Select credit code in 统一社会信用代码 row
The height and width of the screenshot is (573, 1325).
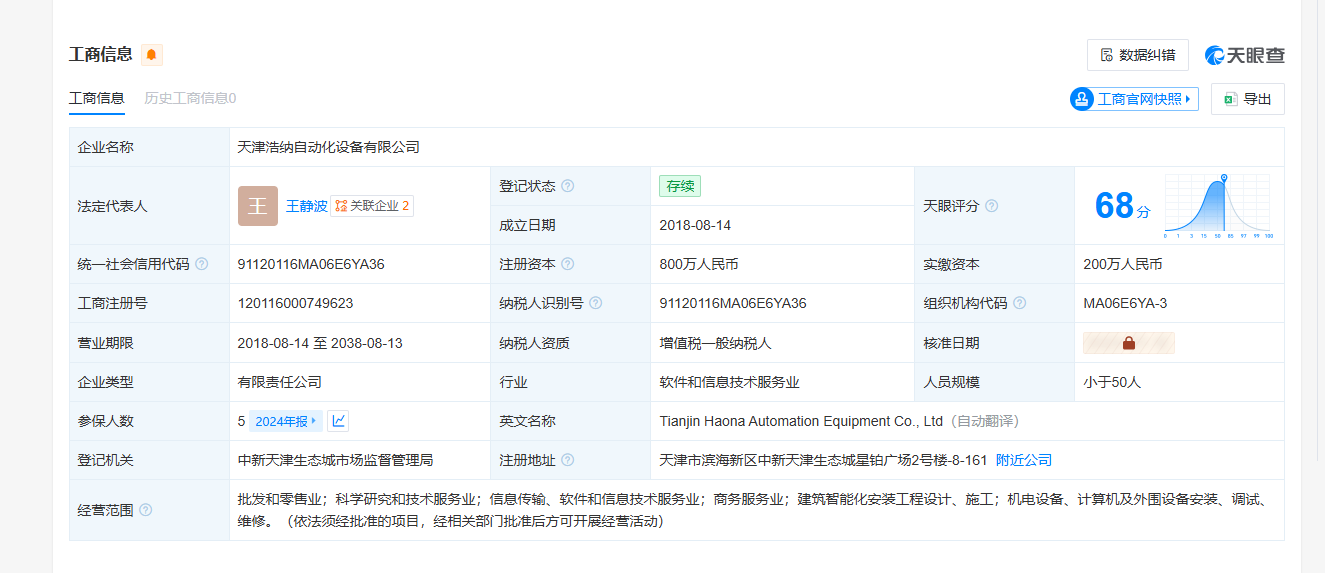(x=311, y=264)
